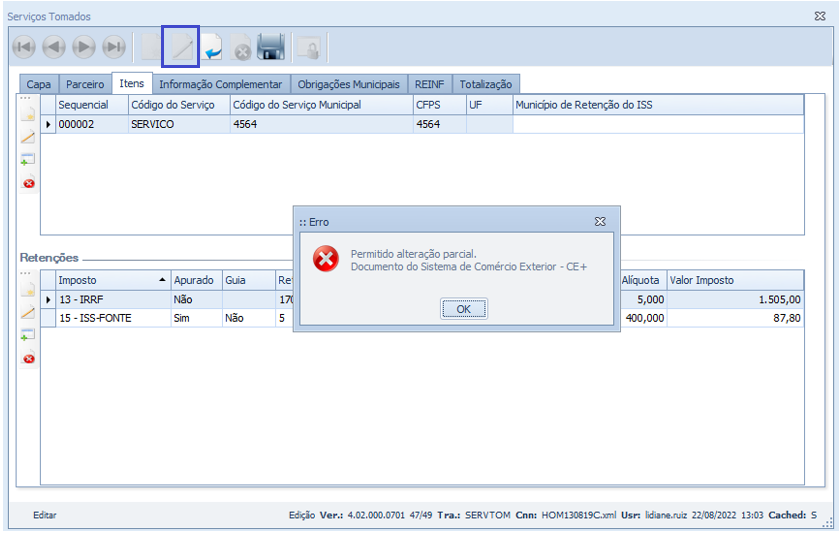Click the Código do Serviço Municipal column header
The image size is (839, 534).
tap(296, 104)
